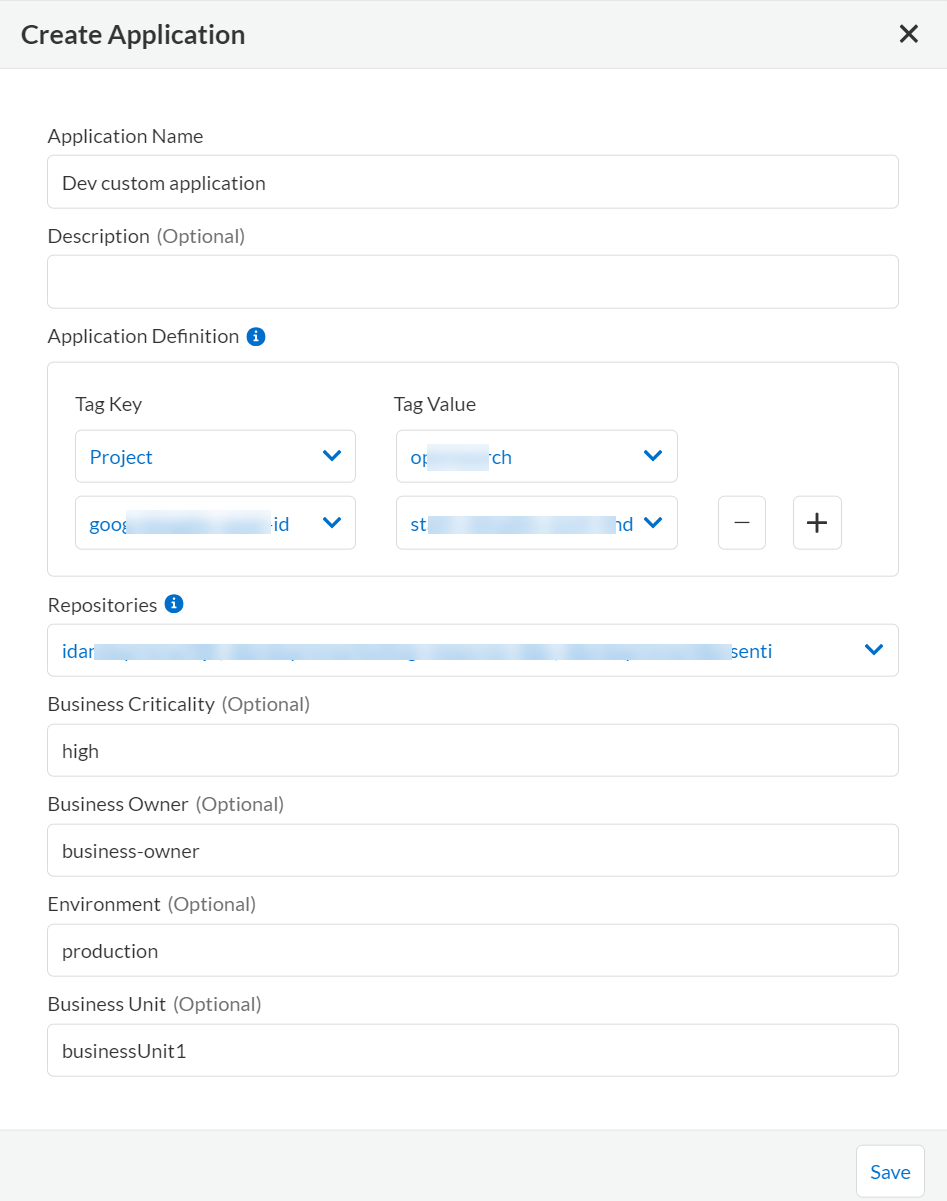Click the Business Owner field
The width and height of the screenshot is (947, 1201).
pos(473,850)
